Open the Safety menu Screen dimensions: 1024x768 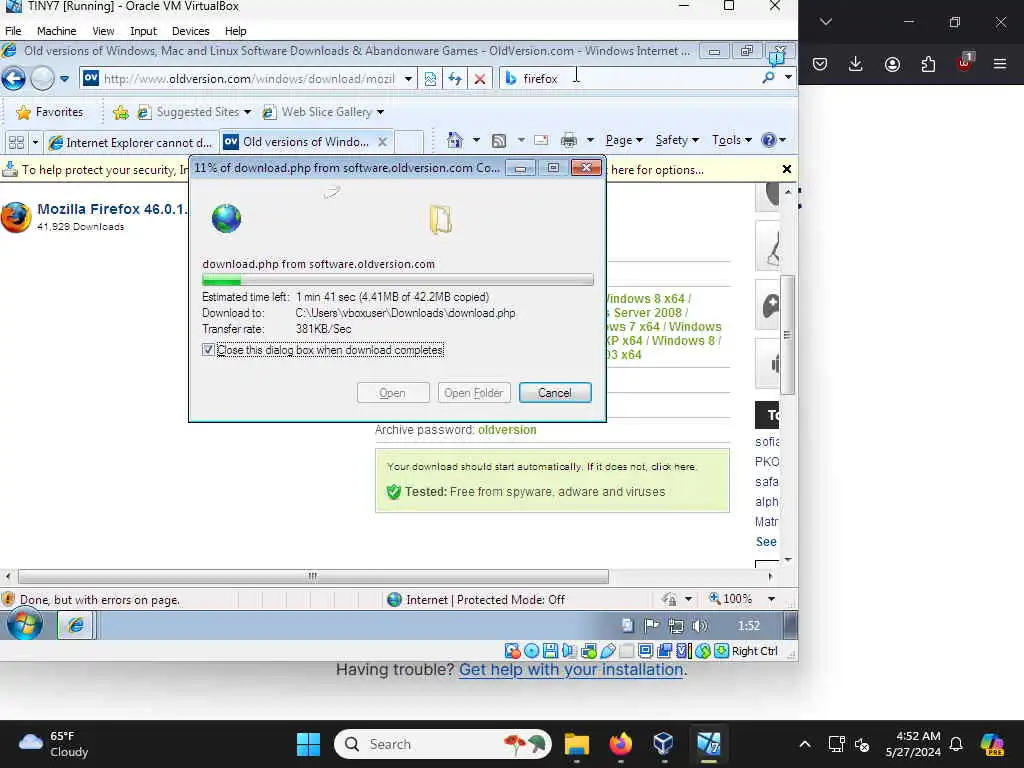coord(677,140)
